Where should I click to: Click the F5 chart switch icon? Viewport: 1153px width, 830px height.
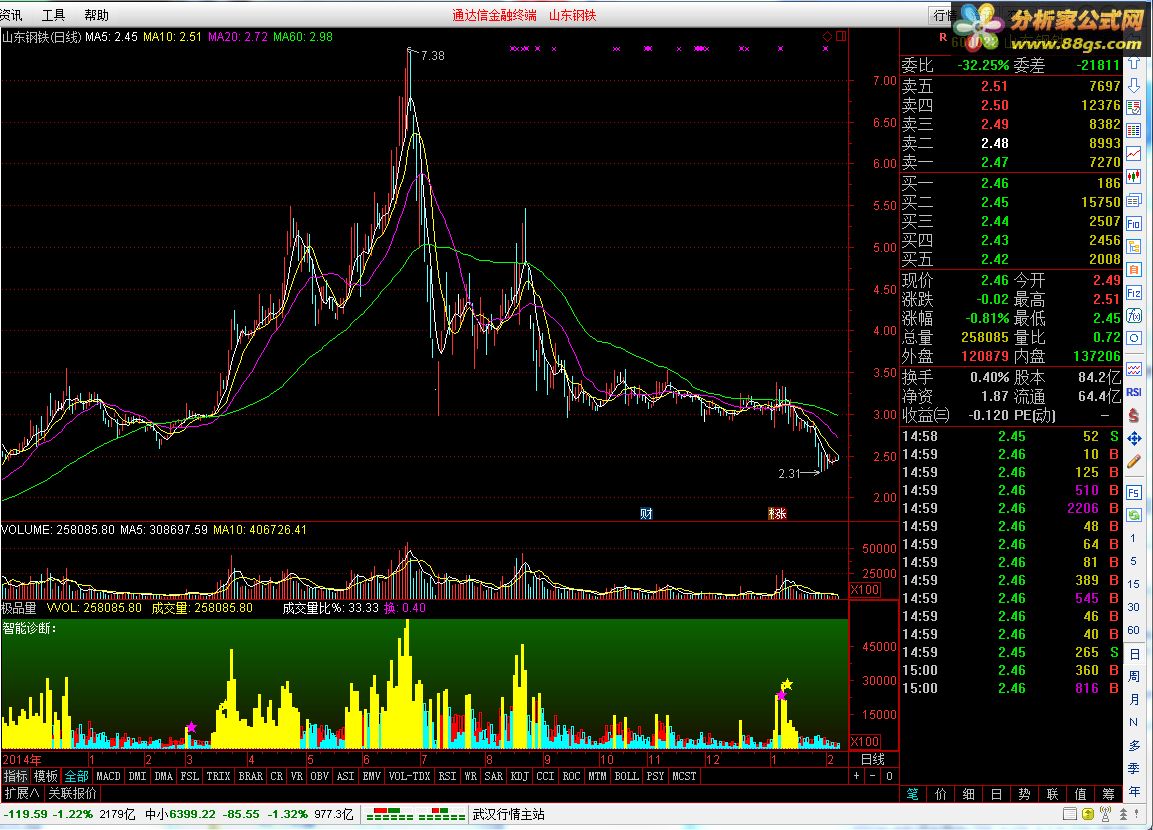click(x=1134, y=493)
